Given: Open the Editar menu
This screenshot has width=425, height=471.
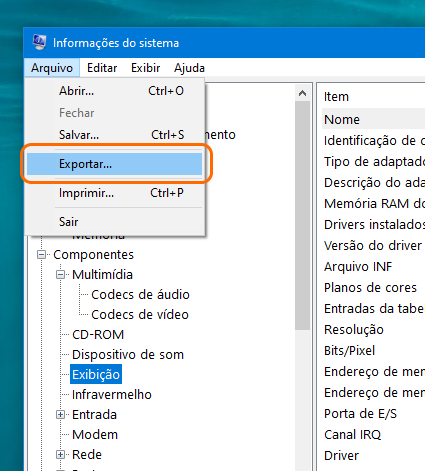Looking at the screenshot, I should [102, 68].
